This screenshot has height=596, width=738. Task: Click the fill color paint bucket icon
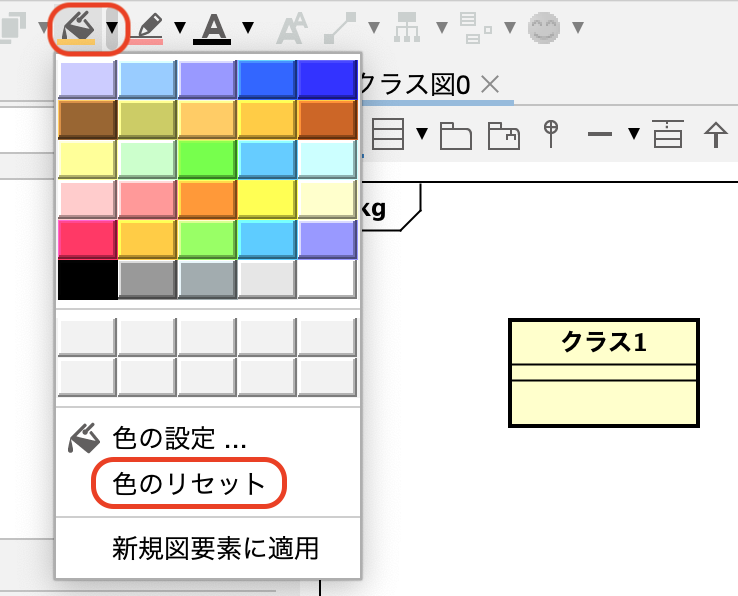[x=77, y=28]
